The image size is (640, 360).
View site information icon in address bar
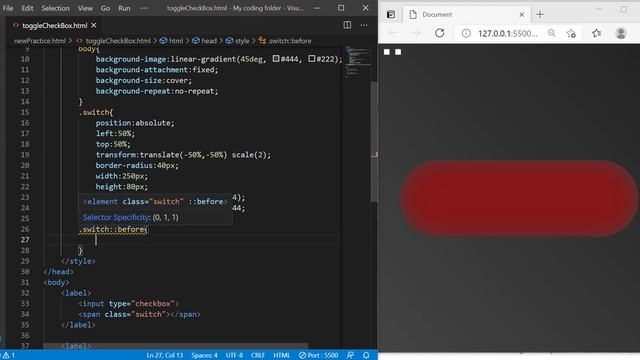(x=466, y=33)
